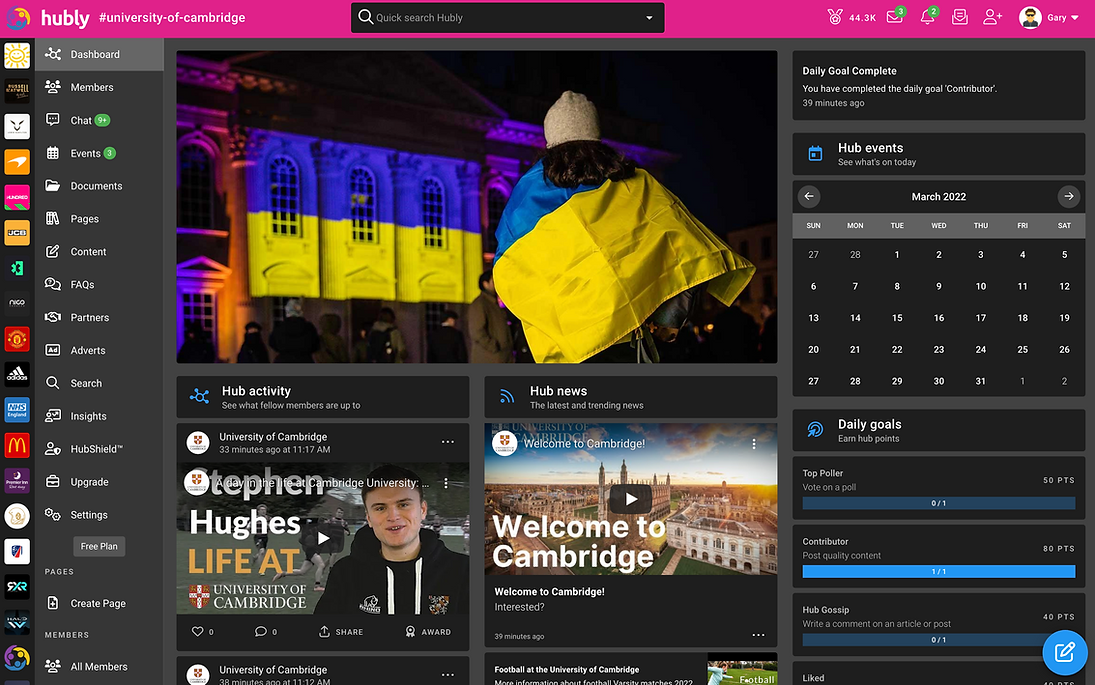This screenshot has height=685, width=1095.
Task: Open the Events menu item
Action: [x=99, y=153]
